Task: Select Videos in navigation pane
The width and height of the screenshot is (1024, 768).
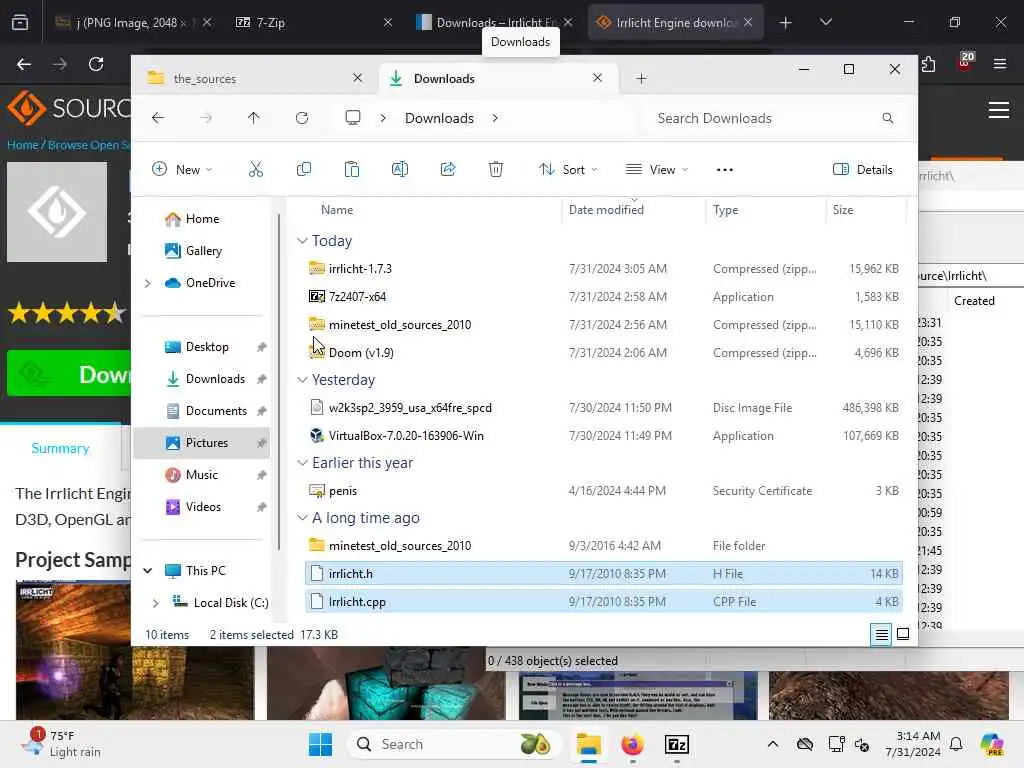Action: pyautogui.click(x=202, y=507)
